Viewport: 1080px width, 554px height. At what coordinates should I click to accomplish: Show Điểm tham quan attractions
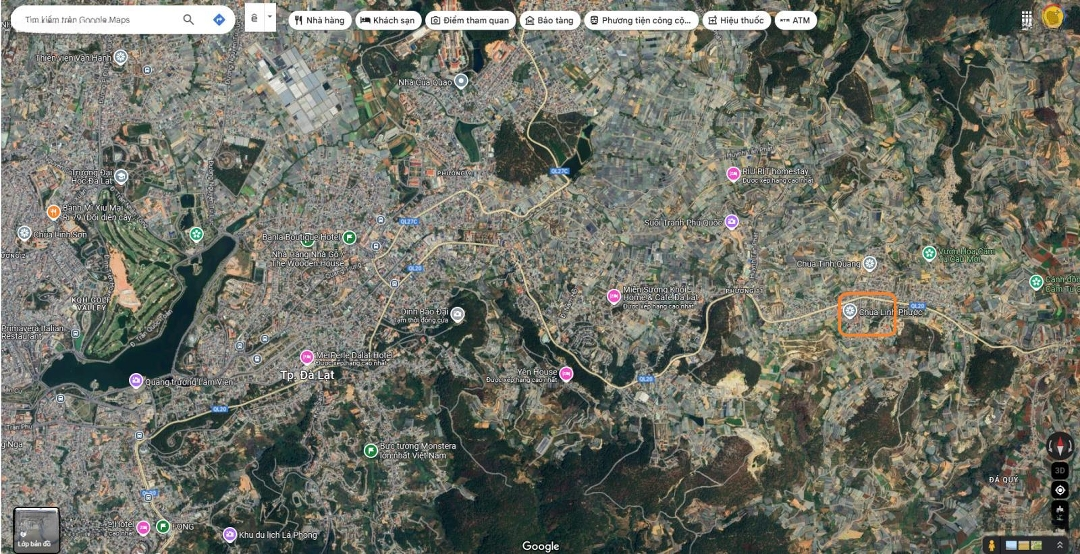point(469,20)
